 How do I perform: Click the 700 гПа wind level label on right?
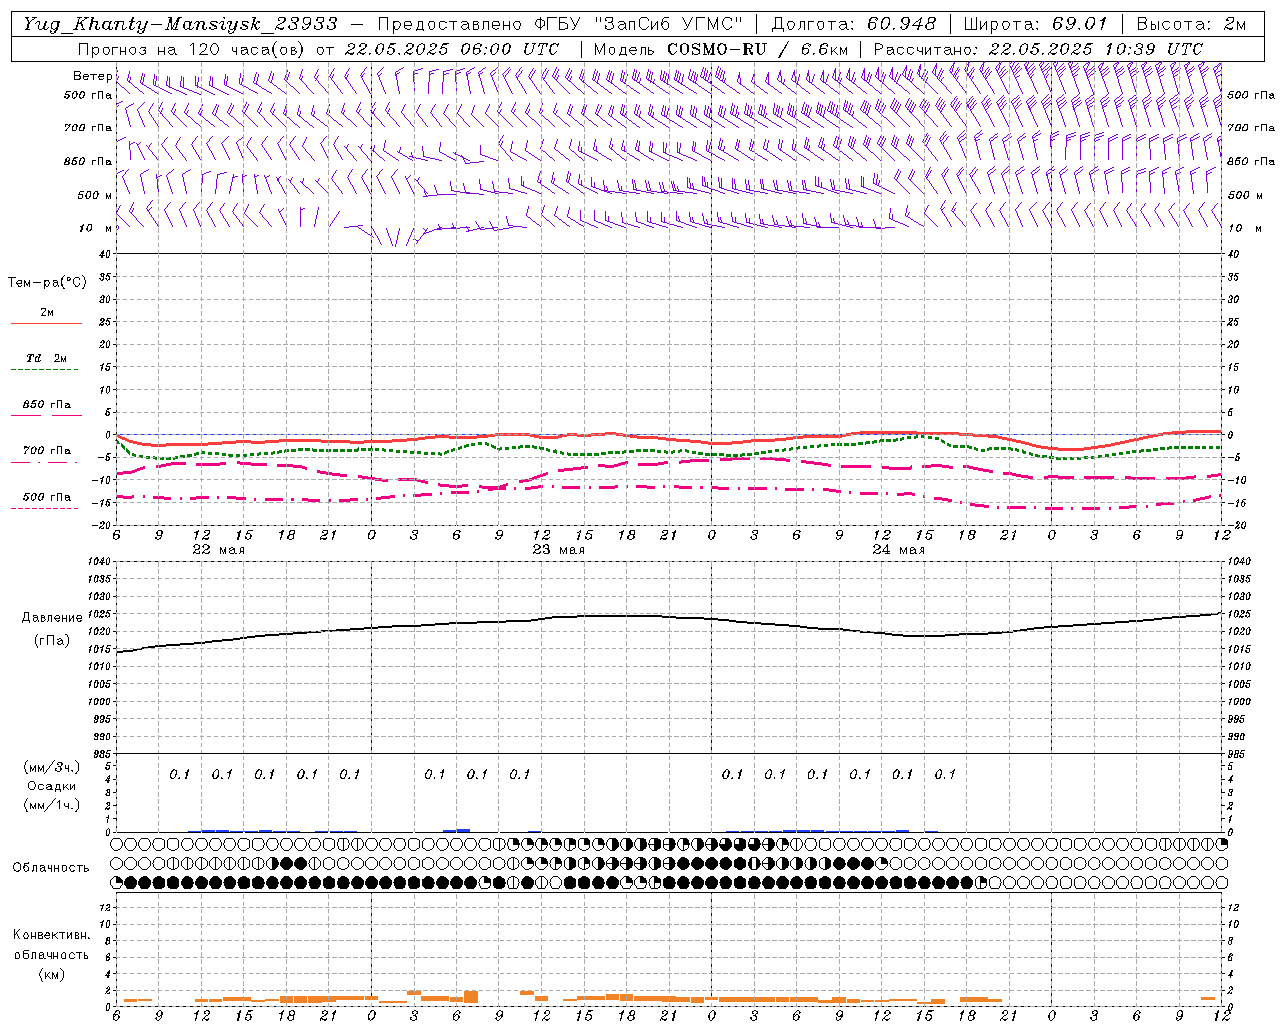click(x=1251, y=128)
